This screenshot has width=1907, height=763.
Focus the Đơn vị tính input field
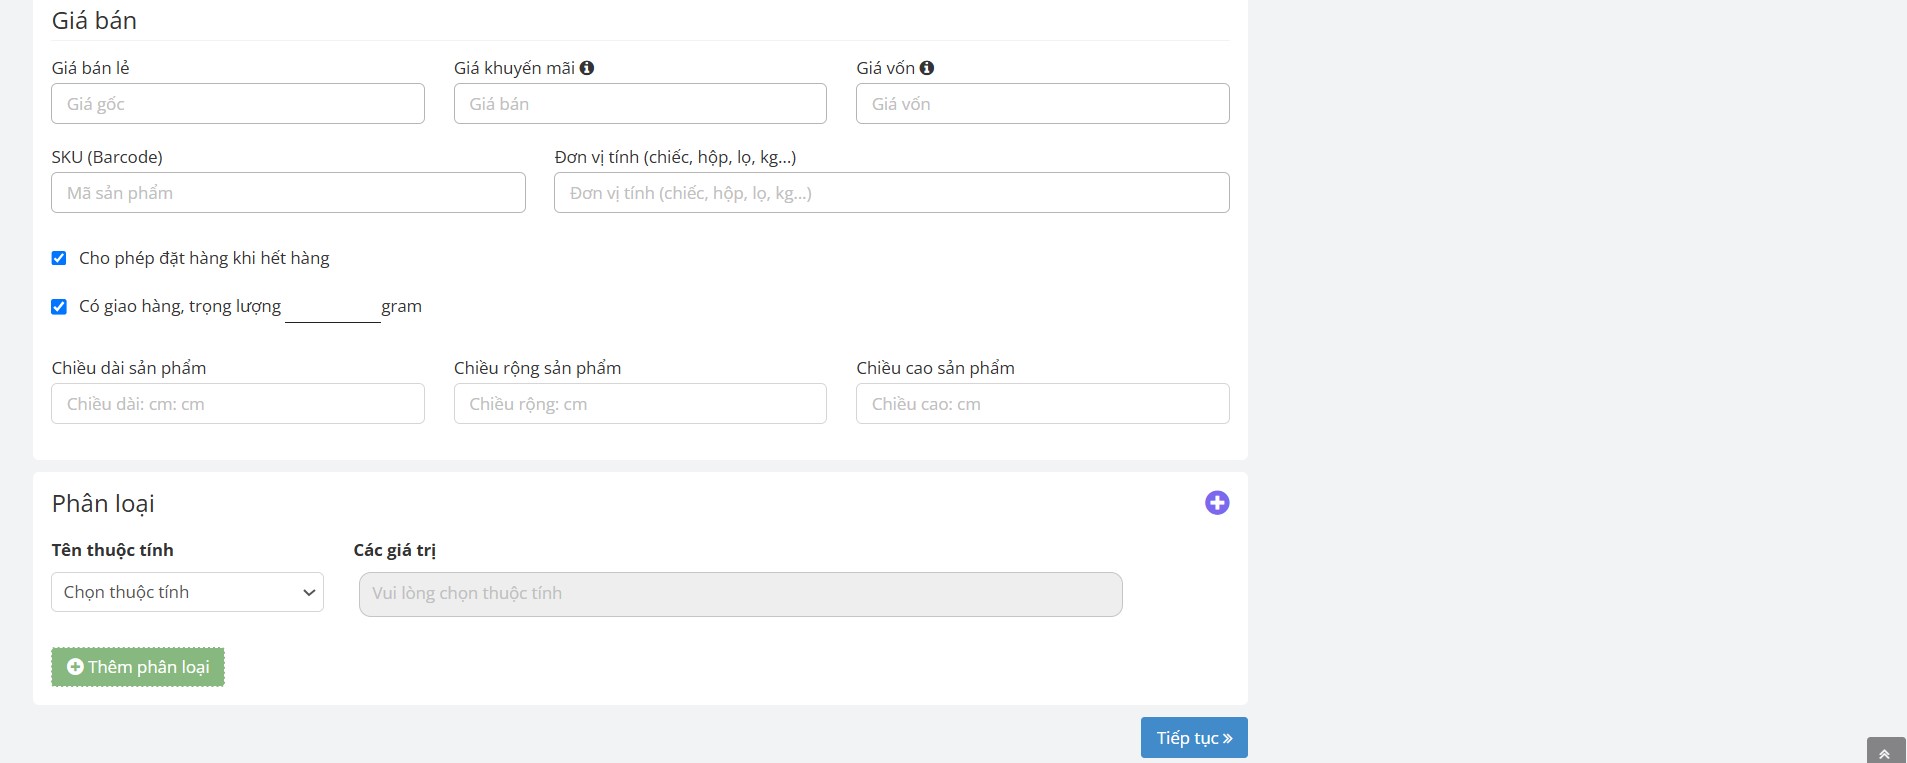(891, 193)
